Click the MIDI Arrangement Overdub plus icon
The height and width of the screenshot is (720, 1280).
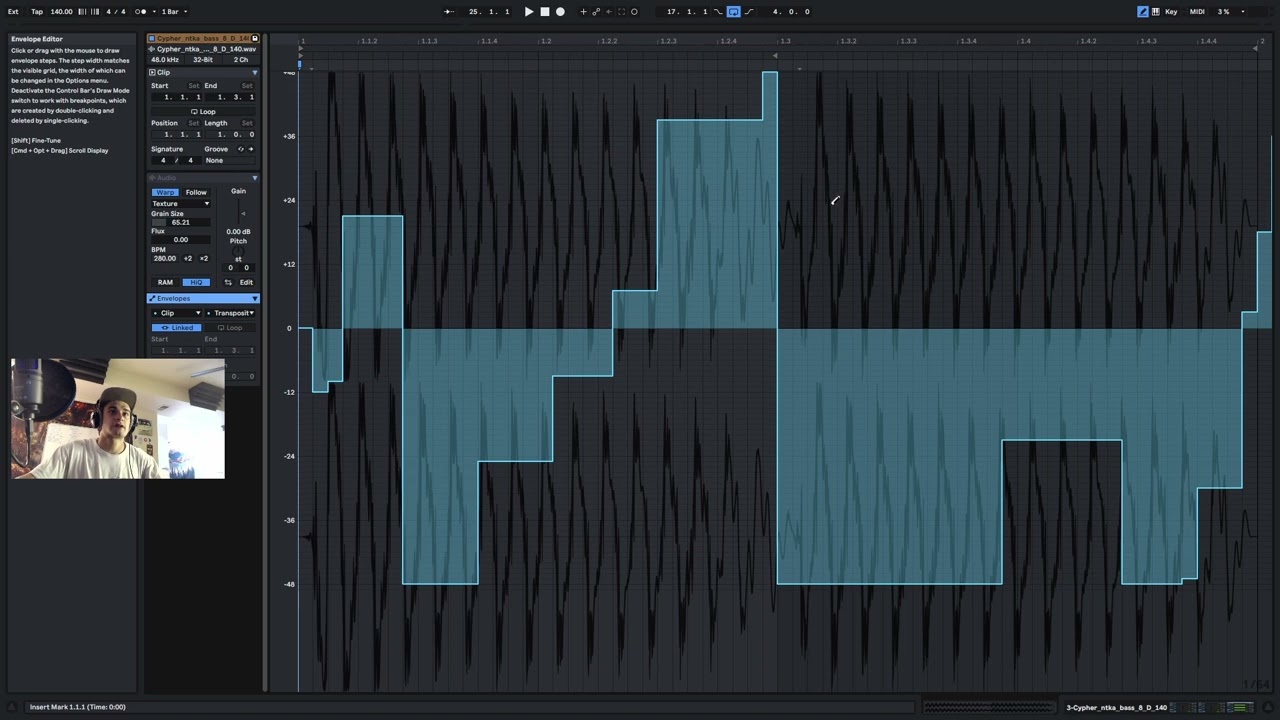[584, 12]
